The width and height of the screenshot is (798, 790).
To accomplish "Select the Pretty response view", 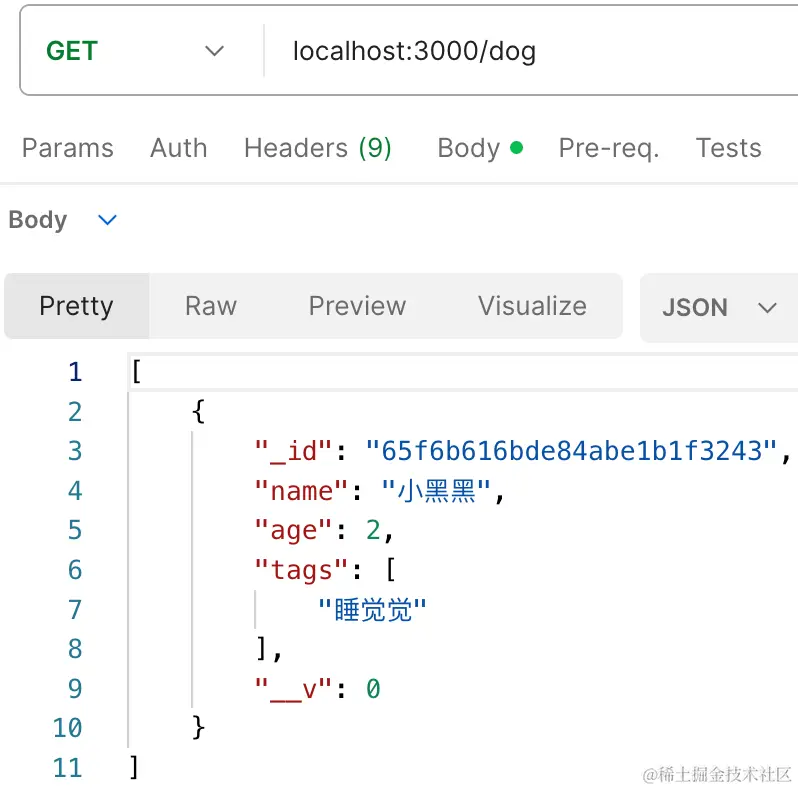I will (76, 306).
